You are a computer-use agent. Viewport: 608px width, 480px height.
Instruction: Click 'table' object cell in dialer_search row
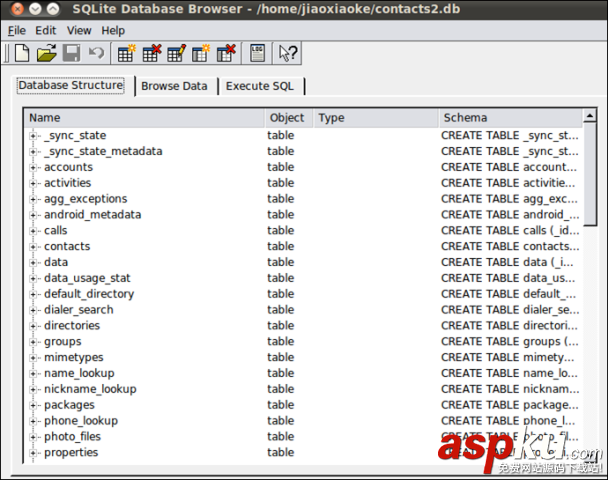(281, 310)
